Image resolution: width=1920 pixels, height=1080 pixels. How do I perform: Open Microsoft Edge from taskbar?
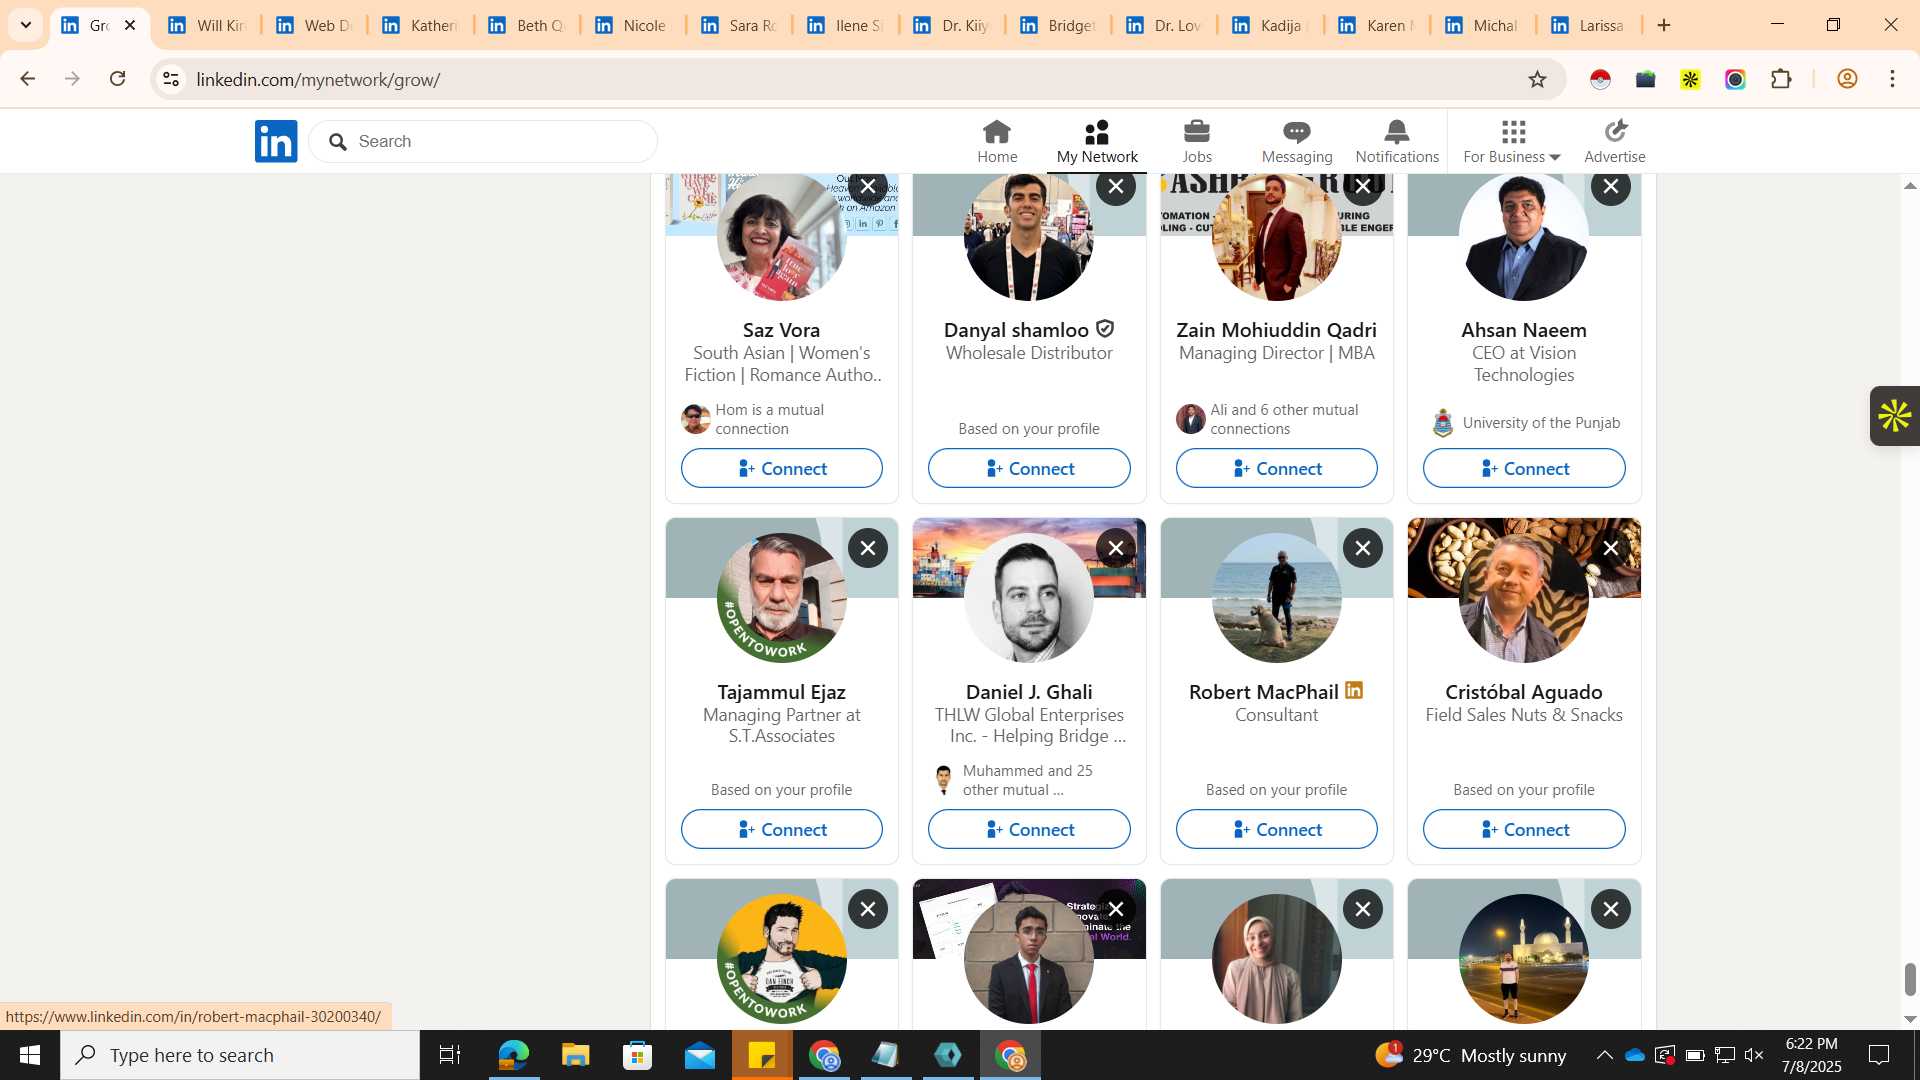[x=513, y=1055]
